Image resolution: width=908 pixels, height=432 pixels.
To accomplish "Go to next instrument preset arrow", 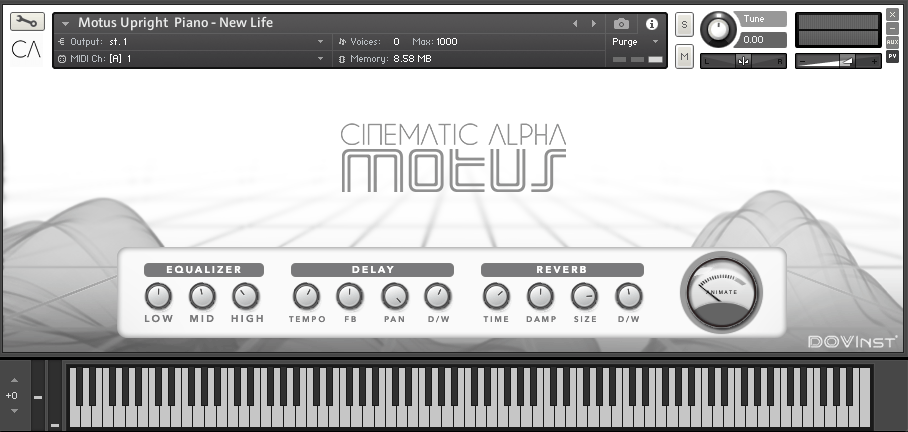I will tap(594, 24).
